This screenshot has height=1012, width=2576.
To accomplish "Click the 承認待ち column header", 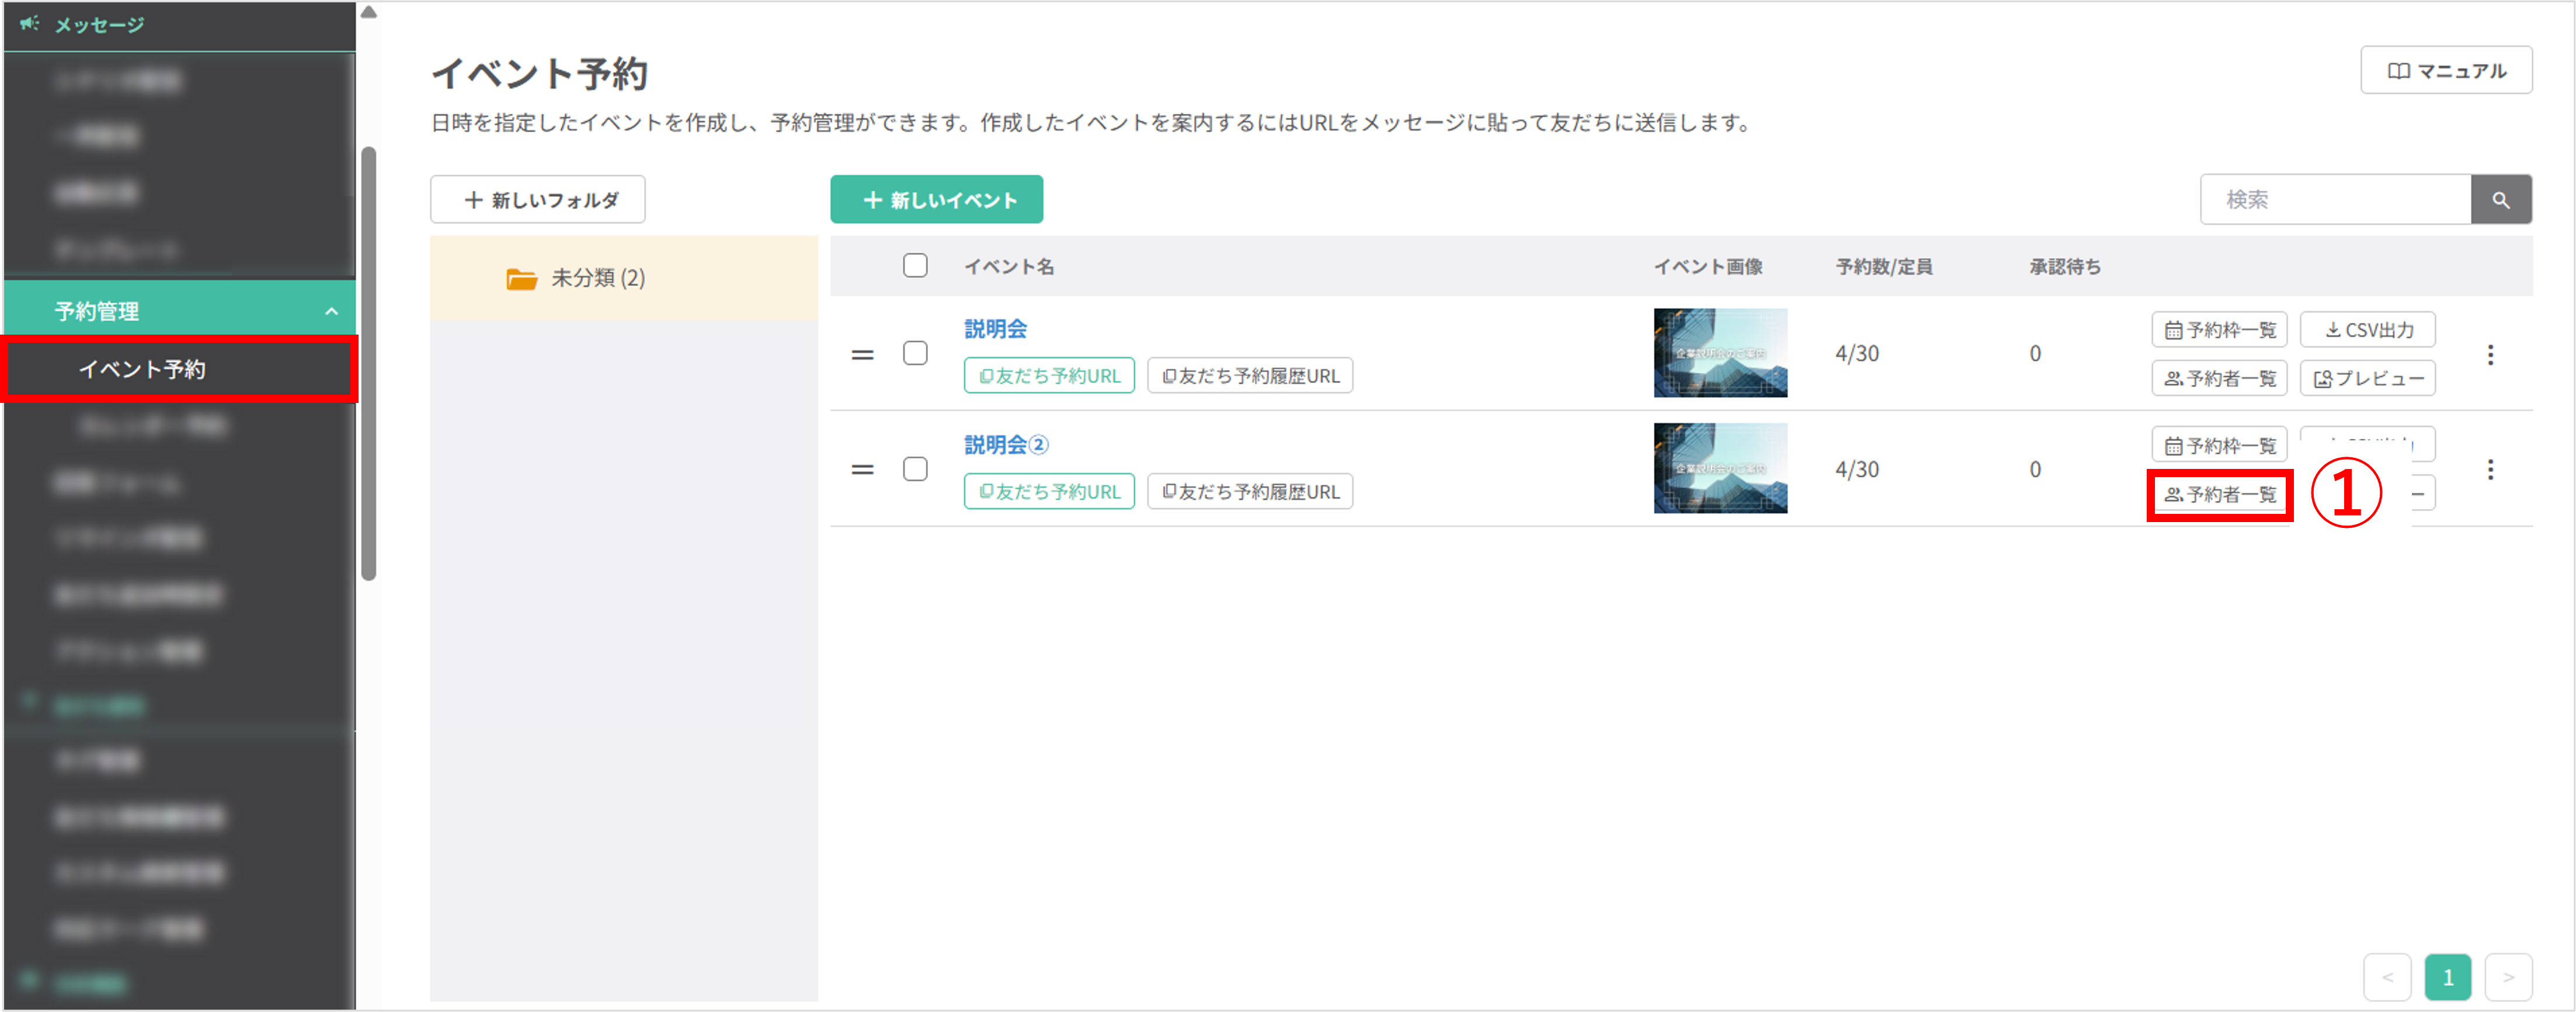I will (x=2064, y=267).
